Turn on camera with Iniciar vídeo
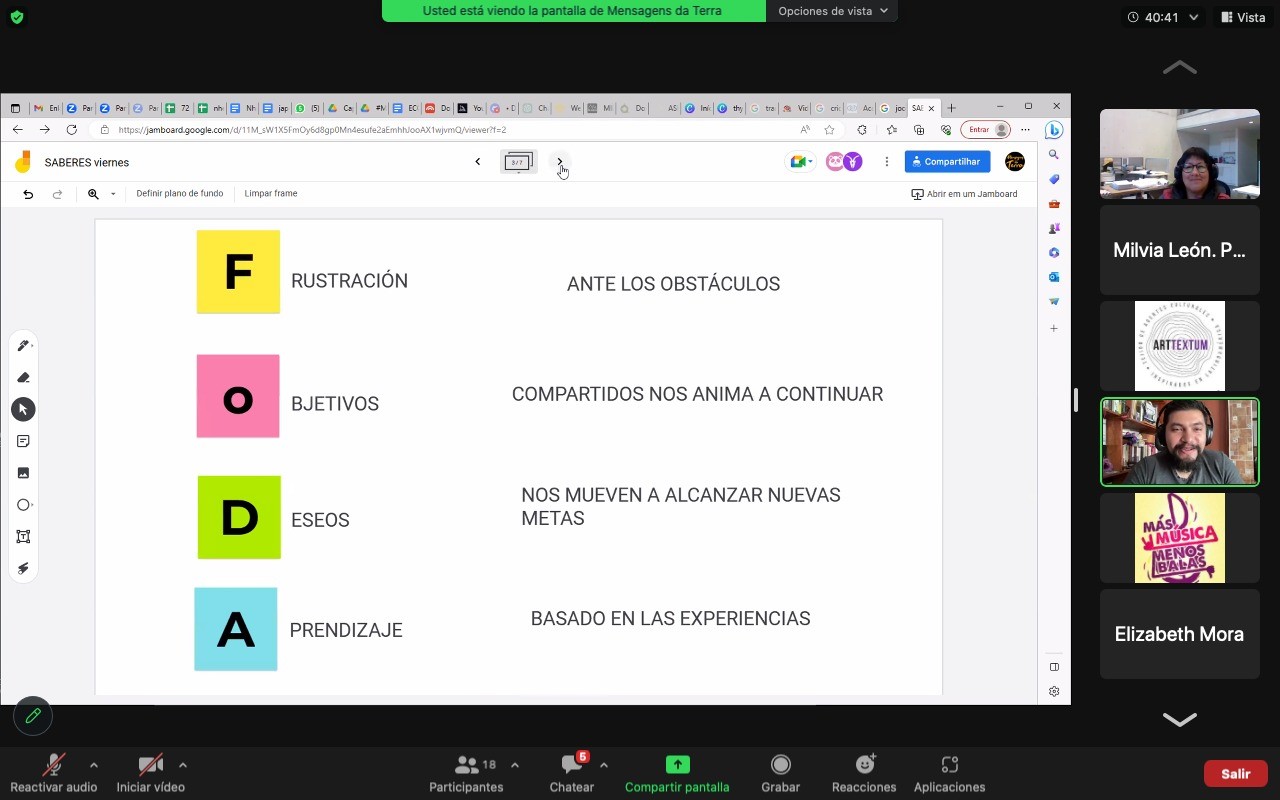 pyautogui.click(x=150, y=765)
